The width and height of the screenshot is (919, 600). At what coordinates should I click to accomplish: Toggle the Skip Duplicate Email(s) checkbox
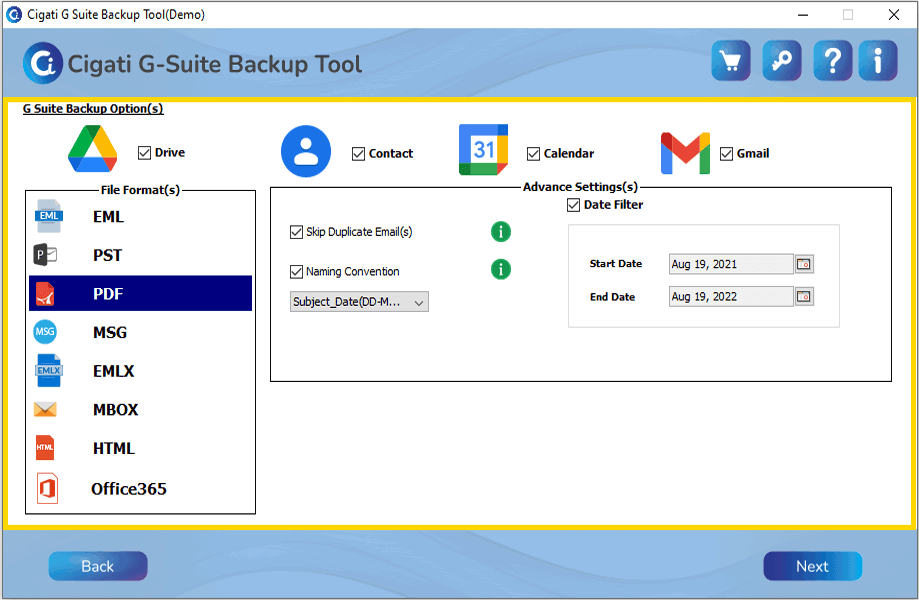pyautogui.click(x=296, y=232)
